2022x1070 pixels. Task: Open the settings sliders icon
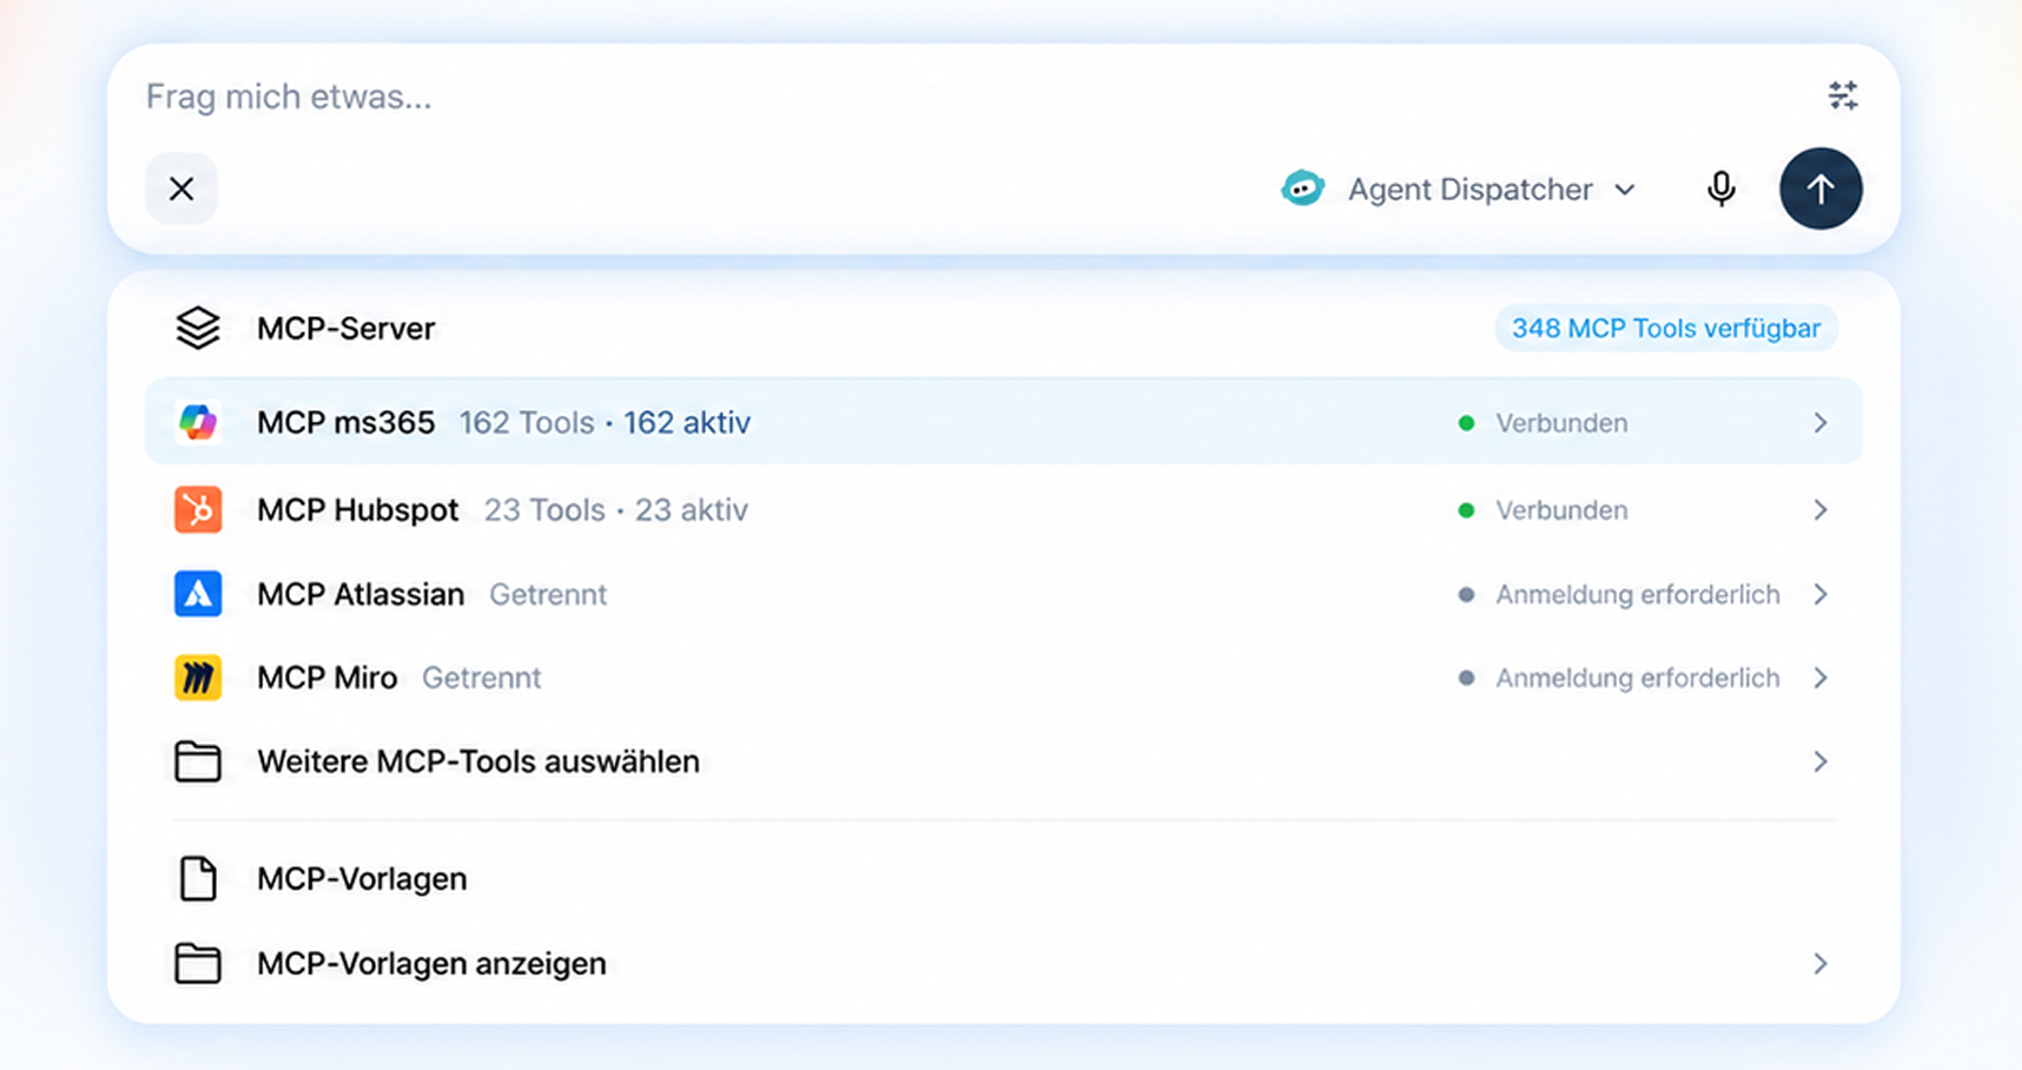(1842, 96)
